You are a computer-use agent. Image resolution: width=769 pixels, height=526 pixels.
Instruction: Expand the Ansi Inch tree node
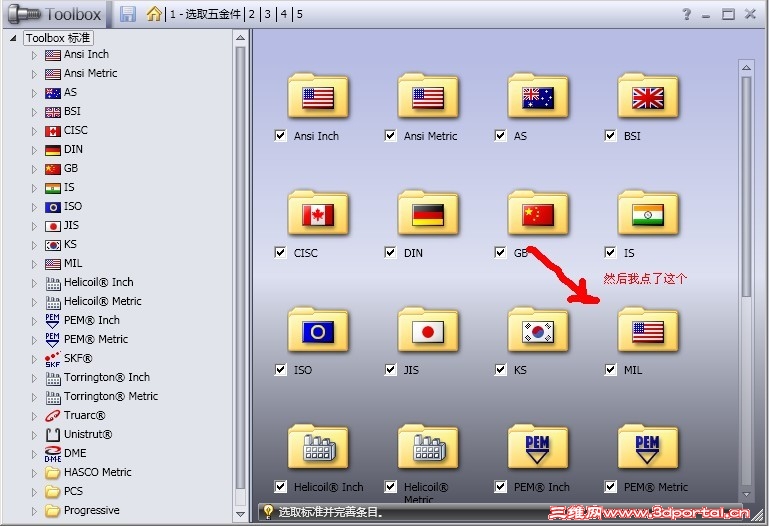pyautogui.click(x=34, y=55)
